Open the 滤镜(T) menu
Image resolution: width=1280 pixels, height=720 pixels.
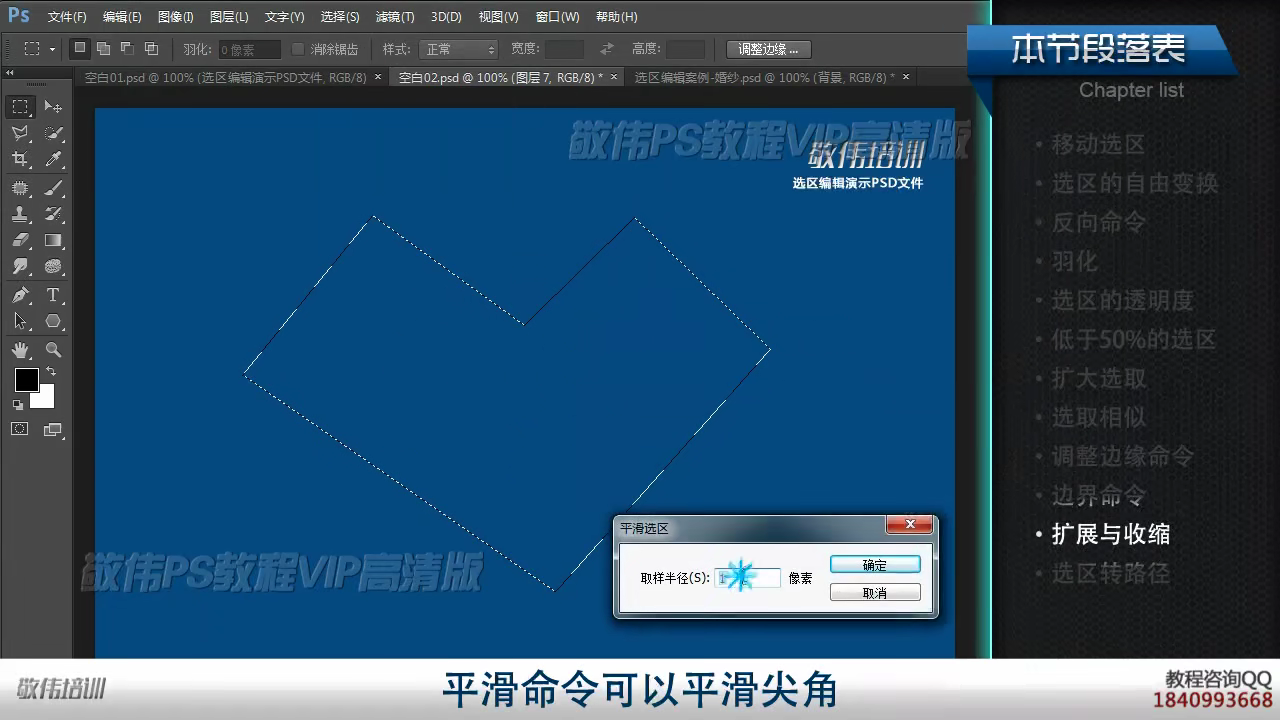[x=395, y=17]
